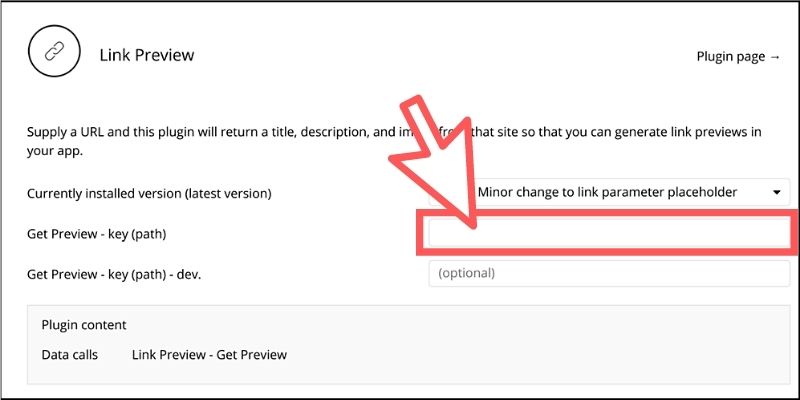Click the '(optional)' placeholder text
Viewport: 800px width, 400px height.
tap(466, 273)
